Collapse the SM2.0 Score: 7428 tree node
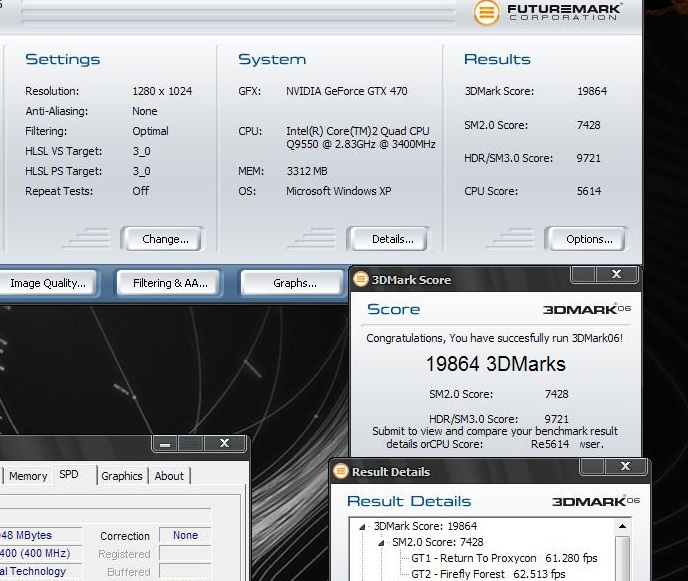The width and height of the screenshot is (688, 581). pyautogui.click(x=381, y=543)
